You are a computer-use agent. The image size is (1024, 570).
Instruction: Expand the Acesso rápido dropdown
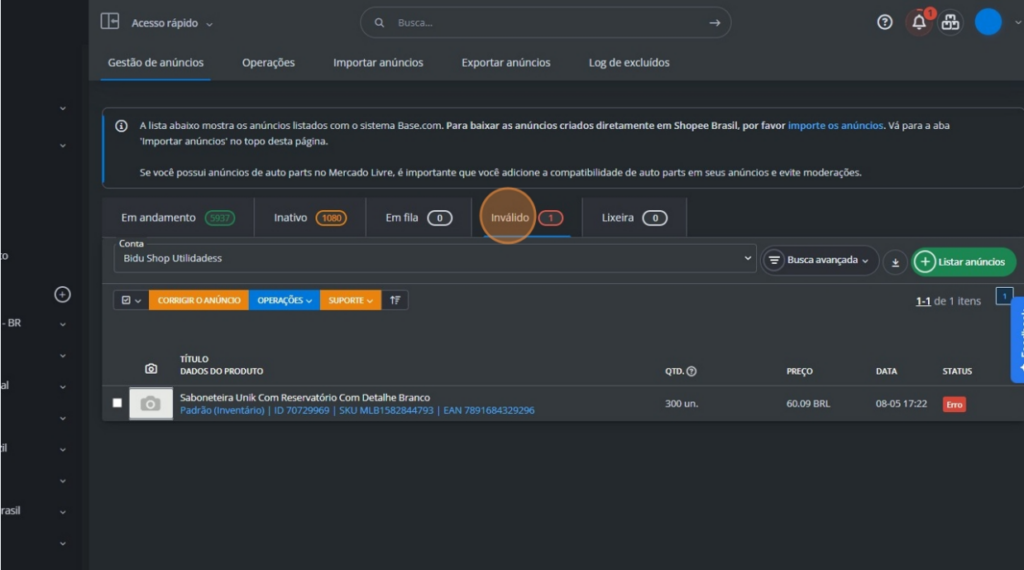172,23
